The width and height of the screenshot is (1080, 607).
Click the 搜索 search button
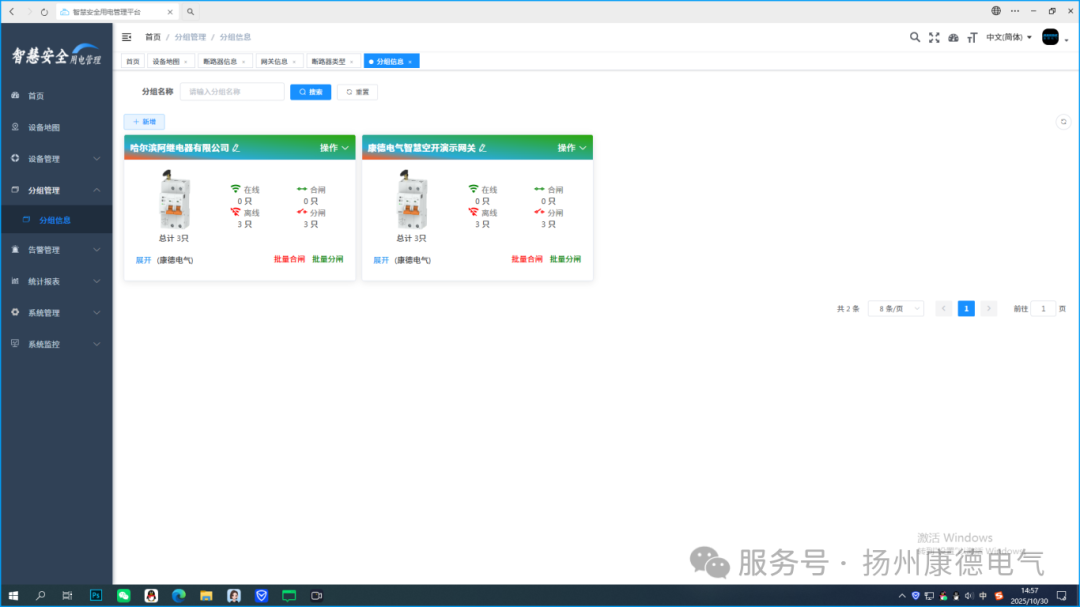310,91
